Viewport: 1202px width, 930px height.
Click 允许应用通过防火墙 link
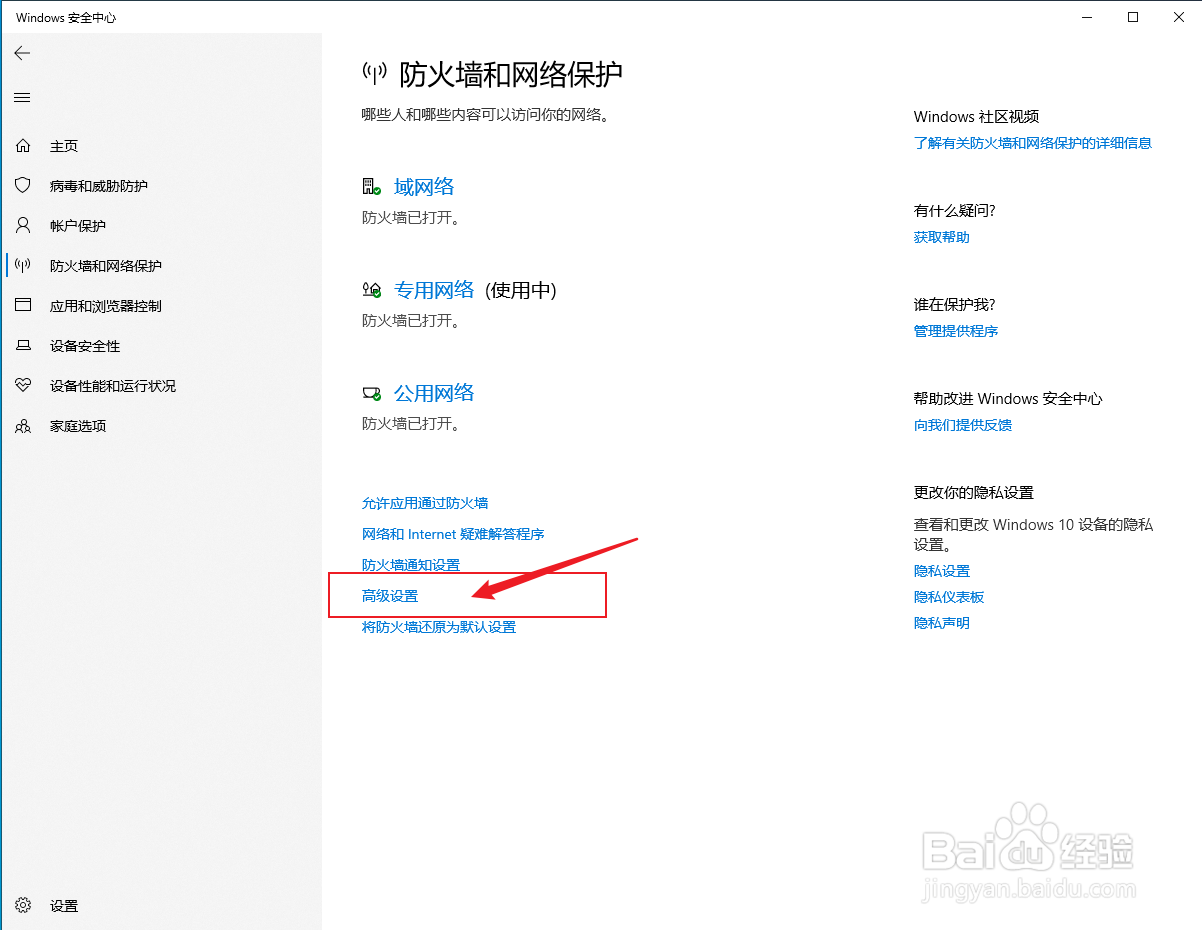pyautogui.click(x=425, y=503)
